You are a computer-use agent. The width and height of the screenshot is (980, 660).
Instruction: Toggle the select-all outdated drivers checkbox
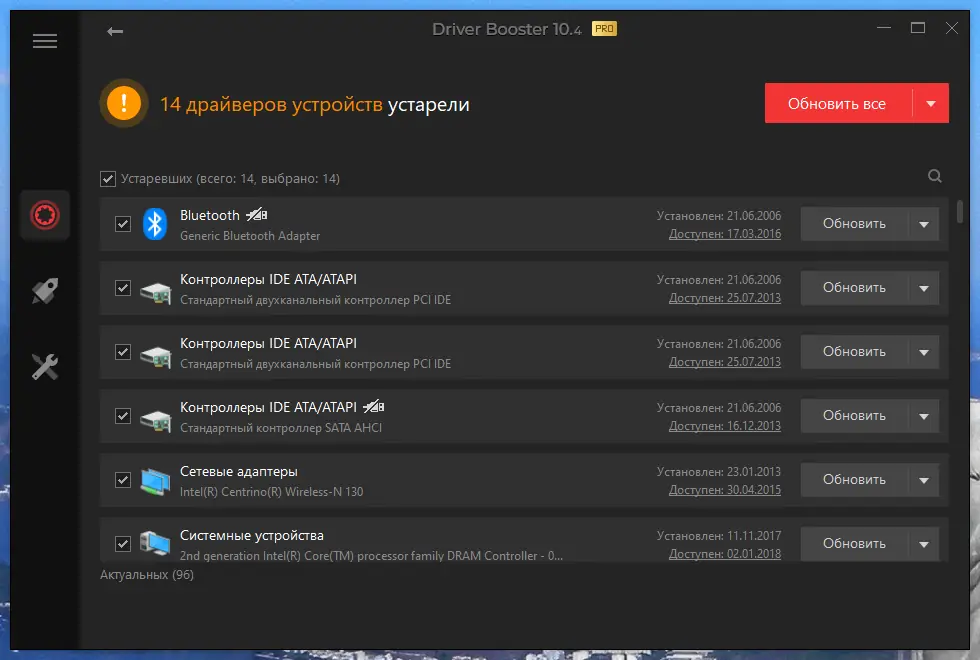click(x=108, y=179)
